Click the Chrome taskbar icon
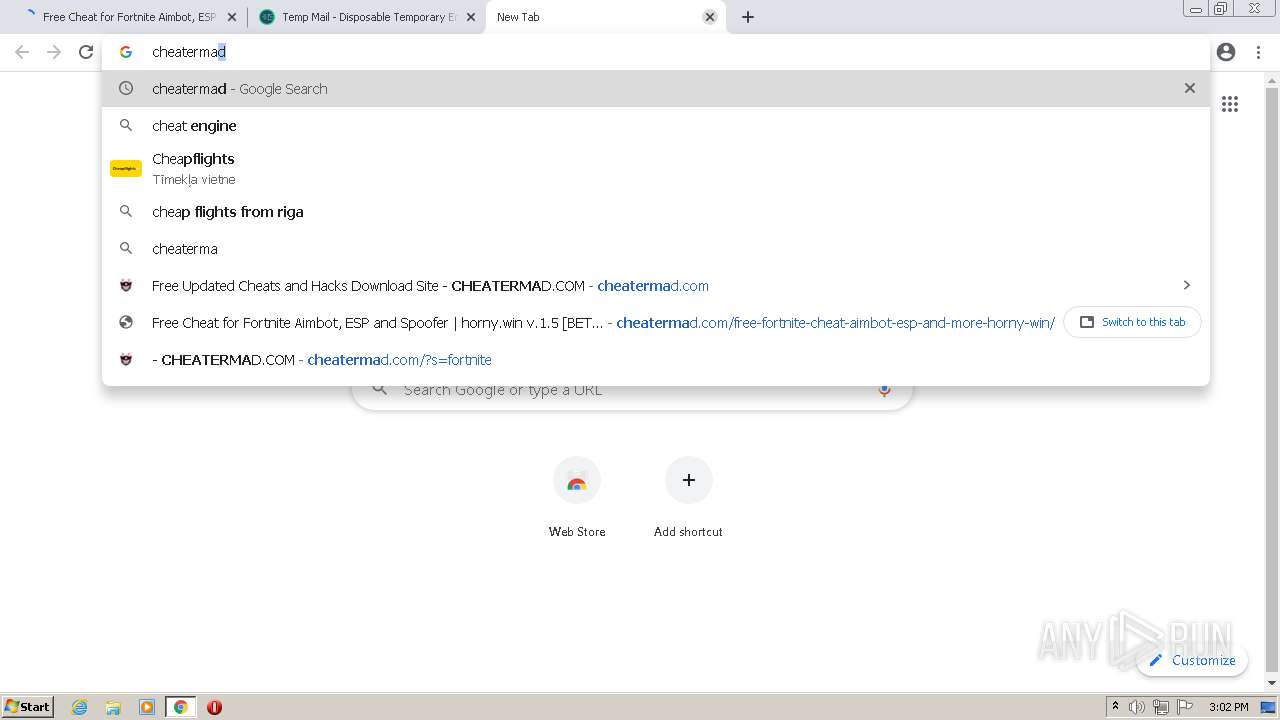Image resolution: width=1280 pixels, height=720 pixels. coord(180,707)
